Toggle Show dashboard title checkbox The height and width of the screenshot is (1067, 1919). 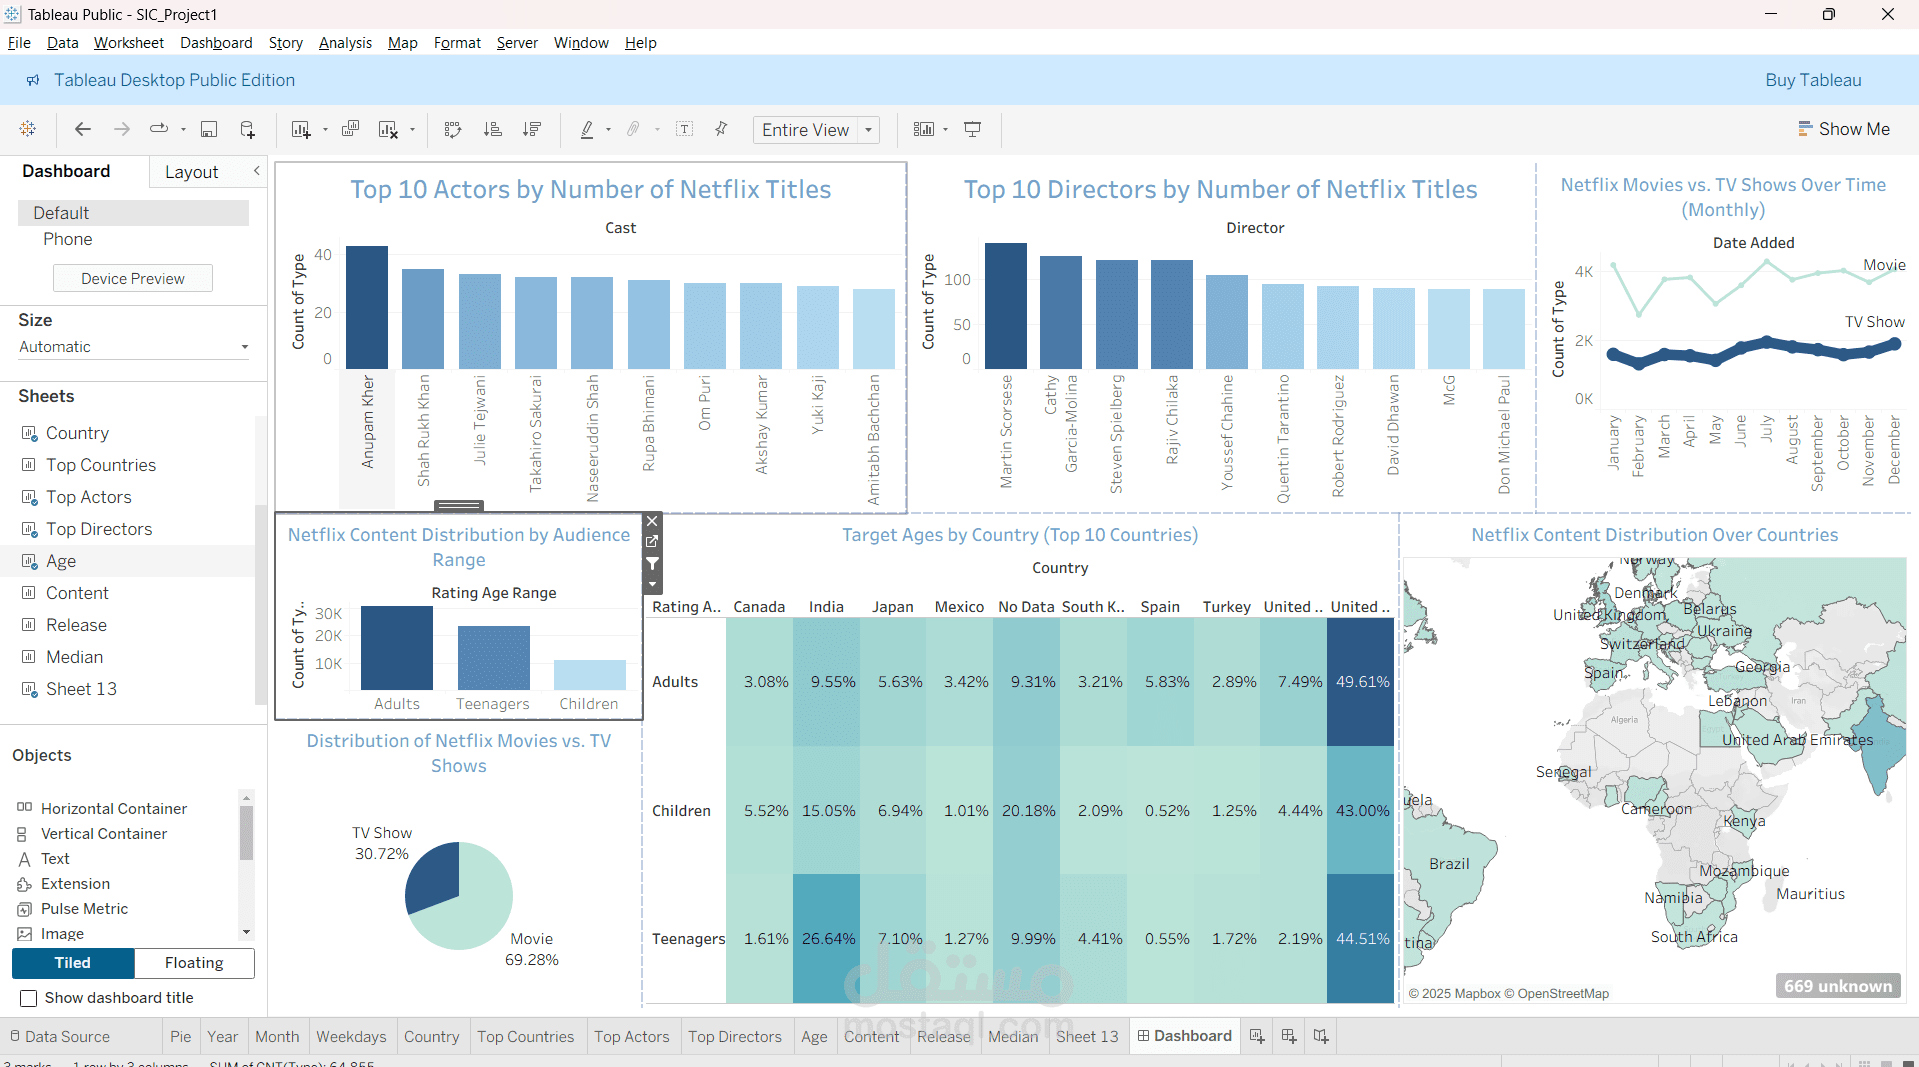(29, 998)
